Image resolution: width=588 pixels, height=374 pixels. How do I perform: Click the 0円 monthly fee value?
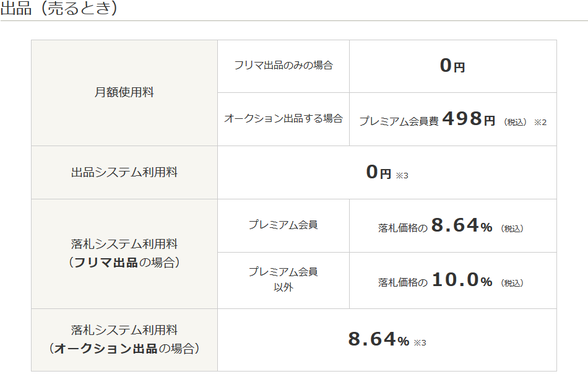point(452,66)
